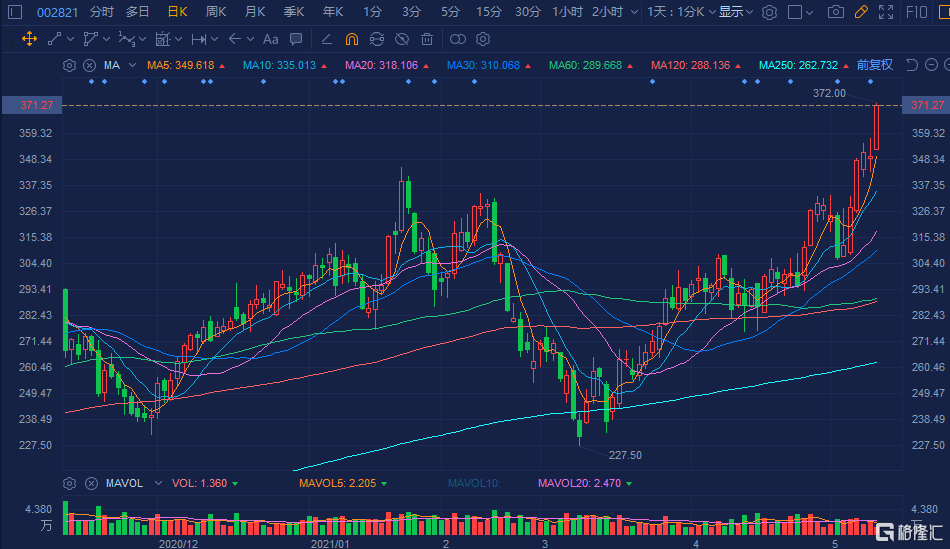The image size is (950, 549).
Task: Remove the MAVOL indicator with X icon
Action: (89, 483)
